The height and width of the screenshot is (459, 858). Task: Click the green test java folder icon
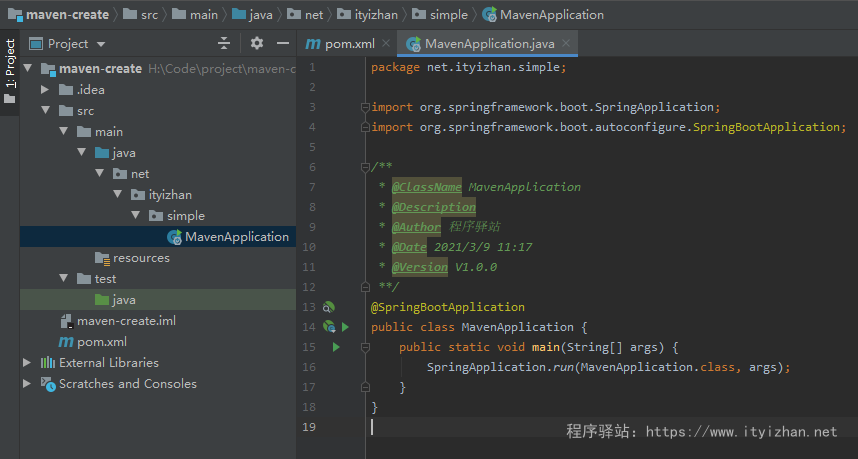(x=102, y=300)
